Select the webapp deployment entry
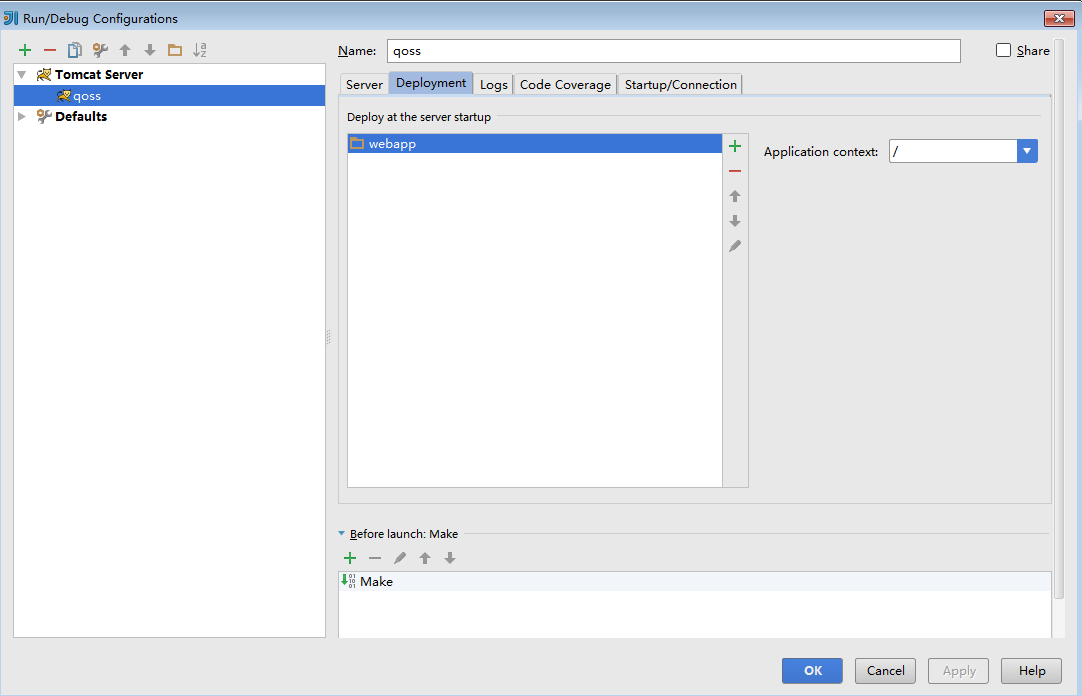The image size is (1082, 696). [x=535, y=143]
